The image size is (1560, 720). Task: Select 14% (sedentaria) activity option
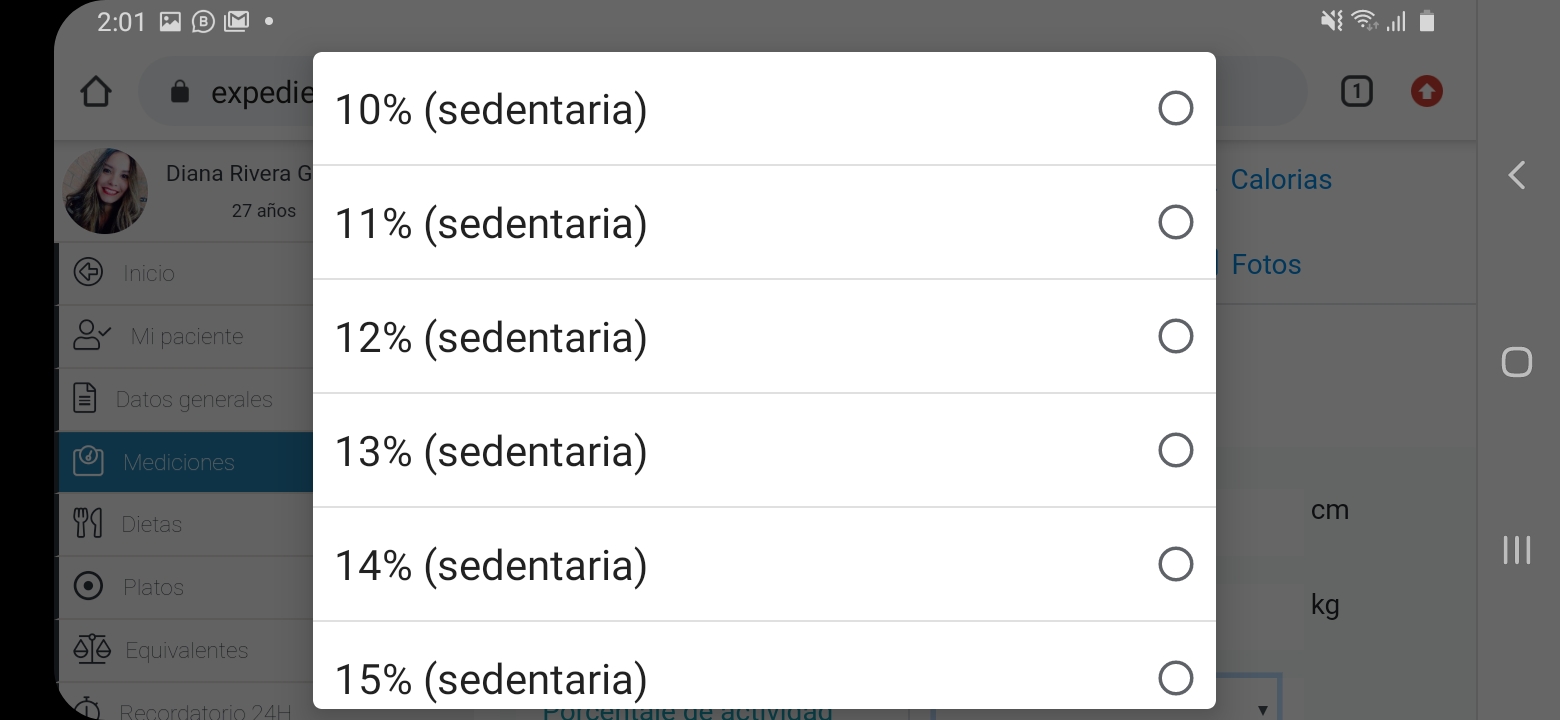(764, 564)
